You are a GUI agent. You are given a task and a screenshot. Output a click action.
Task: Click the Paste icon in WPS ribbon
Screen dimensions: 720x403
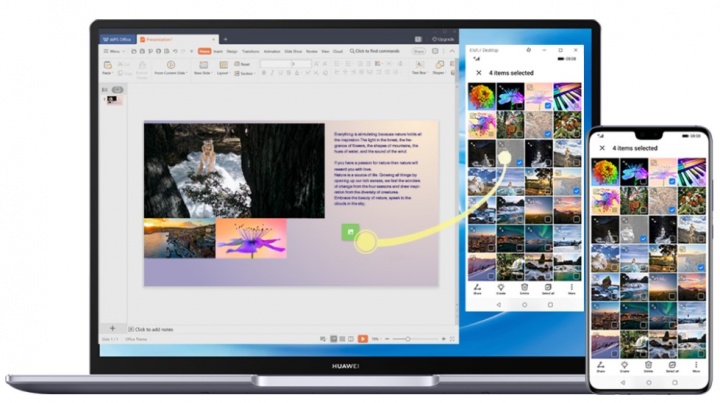tap(107, 65)
